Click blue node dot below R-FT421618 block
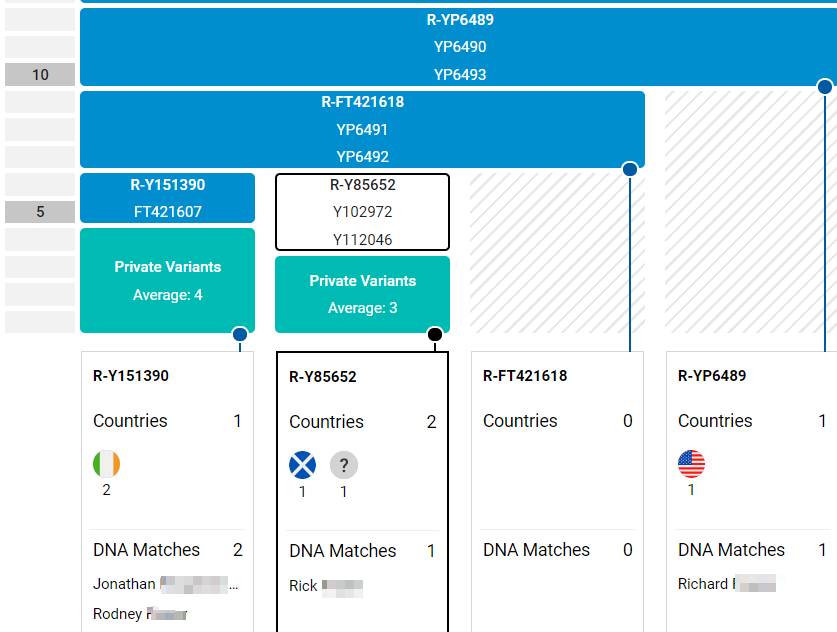The image size is (837, 632). [630, 169]
